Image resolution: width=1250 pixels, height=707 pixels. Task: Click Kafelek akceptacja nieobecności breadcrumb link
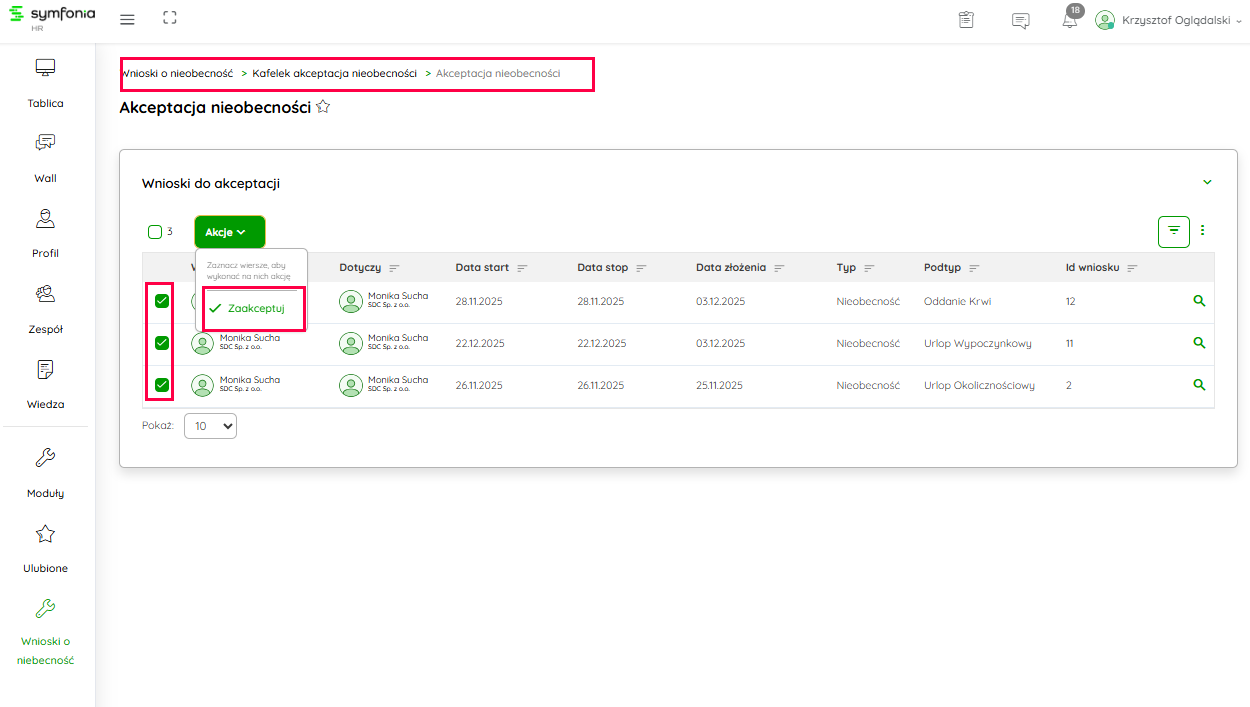[334, 73]
